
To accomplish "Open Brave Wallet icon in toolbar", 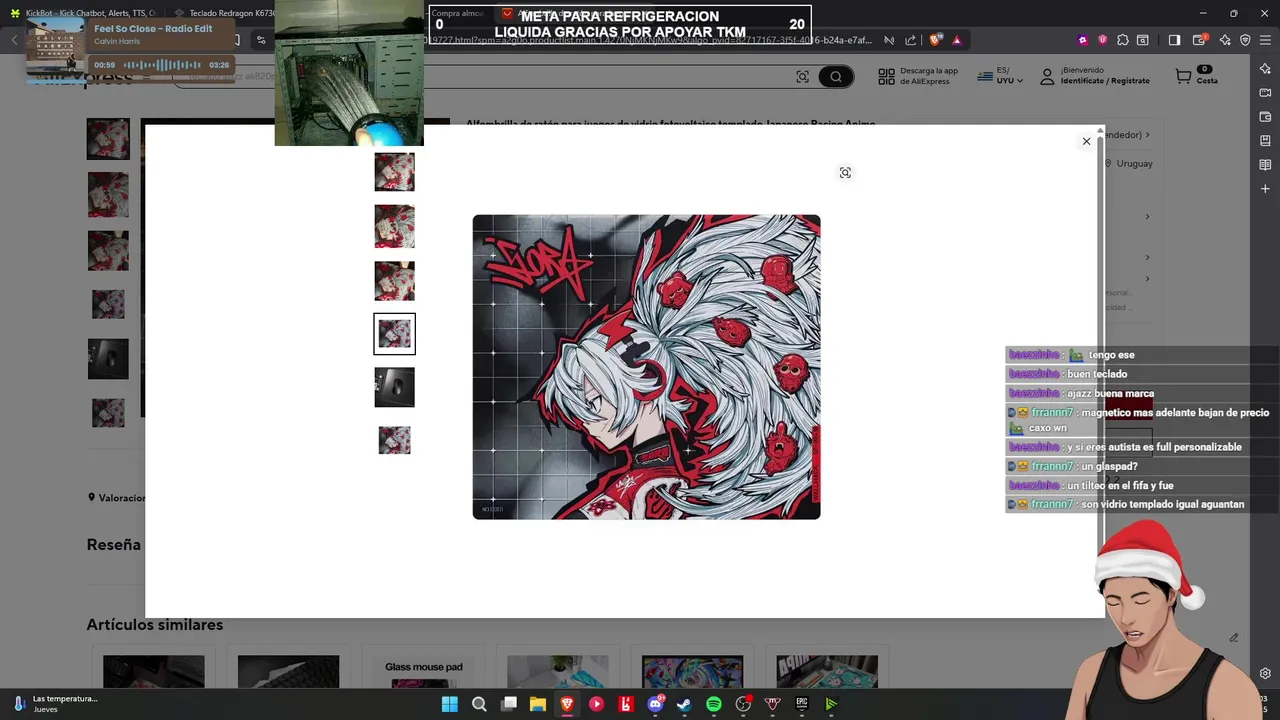I will [1200, 40].
